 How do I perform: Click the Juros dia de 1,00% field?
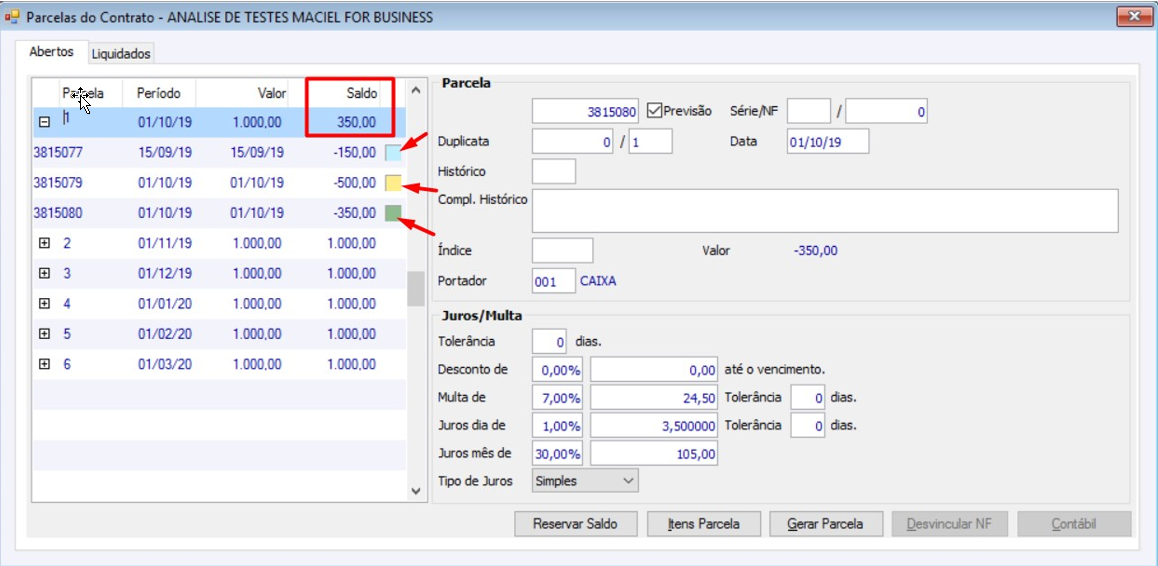click(x=557, y=426)
